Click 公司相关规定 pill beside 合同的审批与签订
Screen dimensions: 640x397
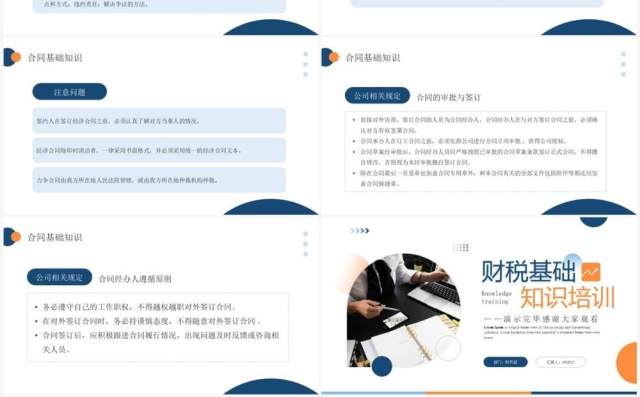(x=377, y=96)
